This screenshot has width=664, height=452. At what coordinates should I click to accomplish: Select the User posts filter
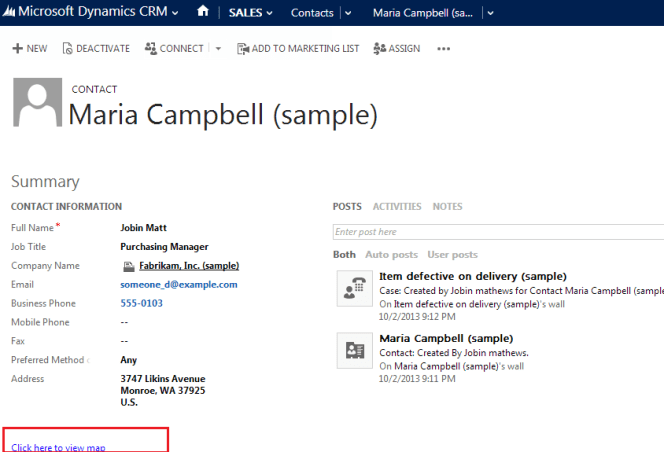click(x=453, y=255)
